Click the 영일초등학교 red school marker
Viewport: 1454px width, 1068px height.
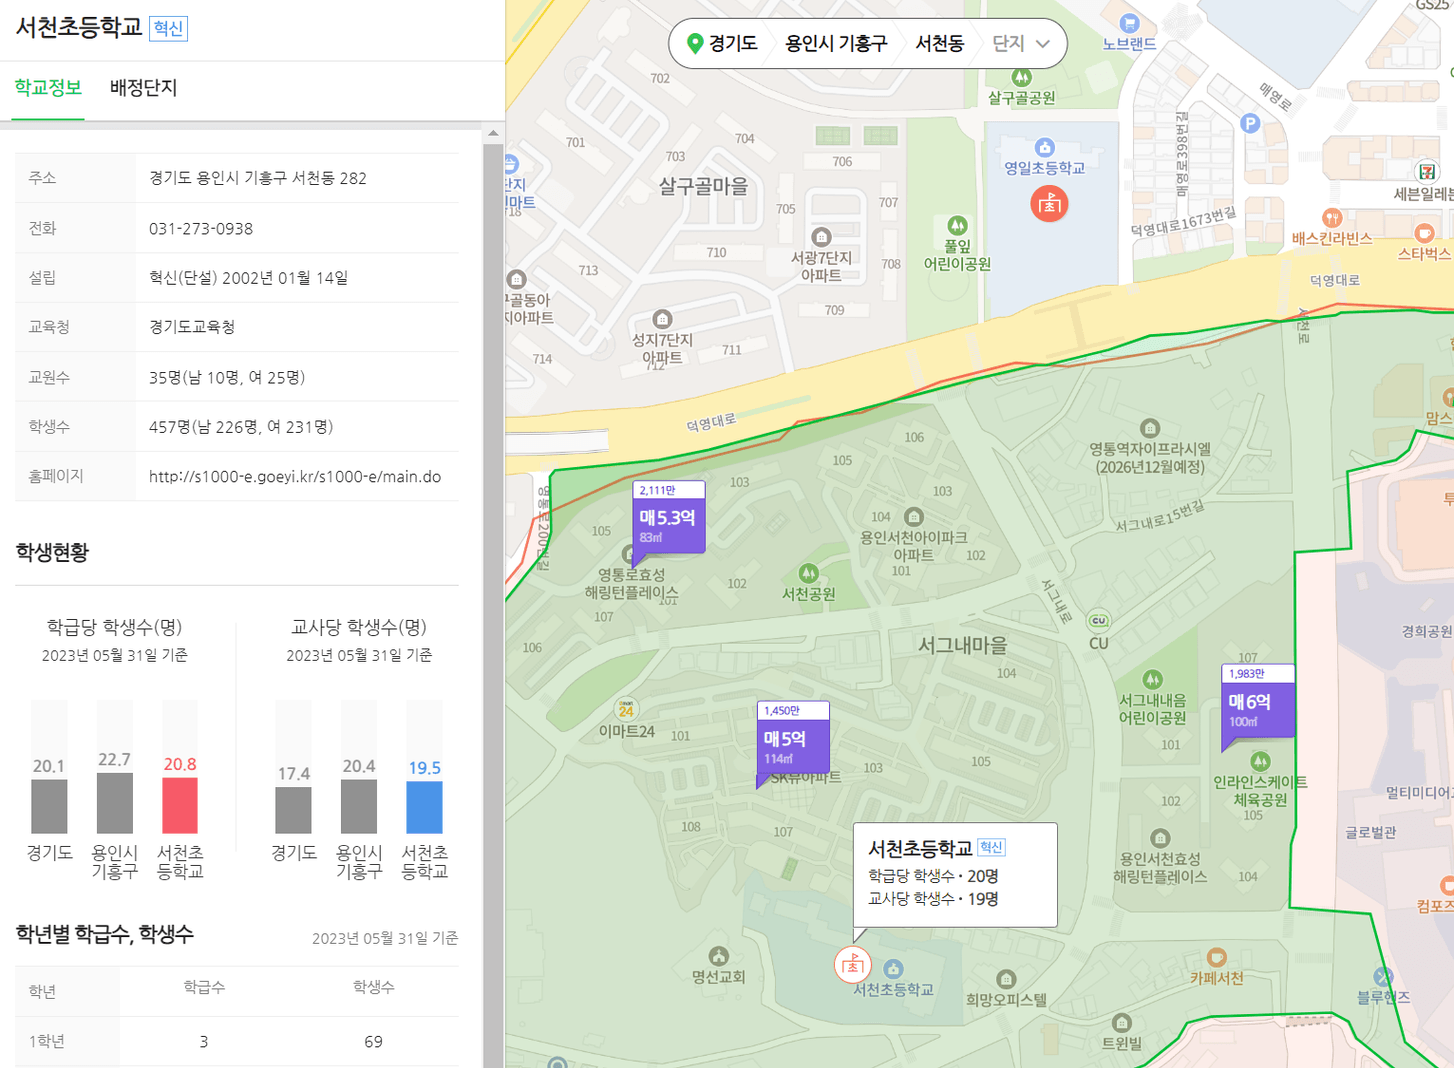pyautogui.click(x=1048, y=204)
